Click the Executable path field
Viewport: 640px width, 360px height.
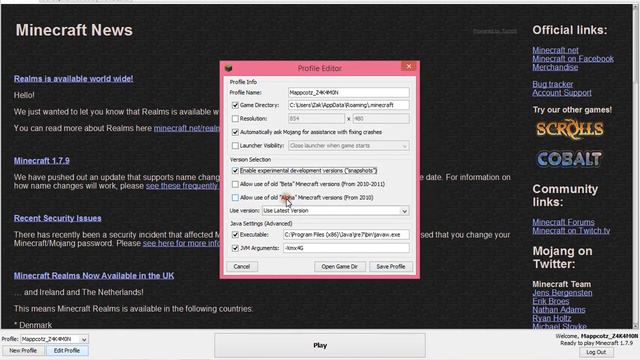click(346, 235)
